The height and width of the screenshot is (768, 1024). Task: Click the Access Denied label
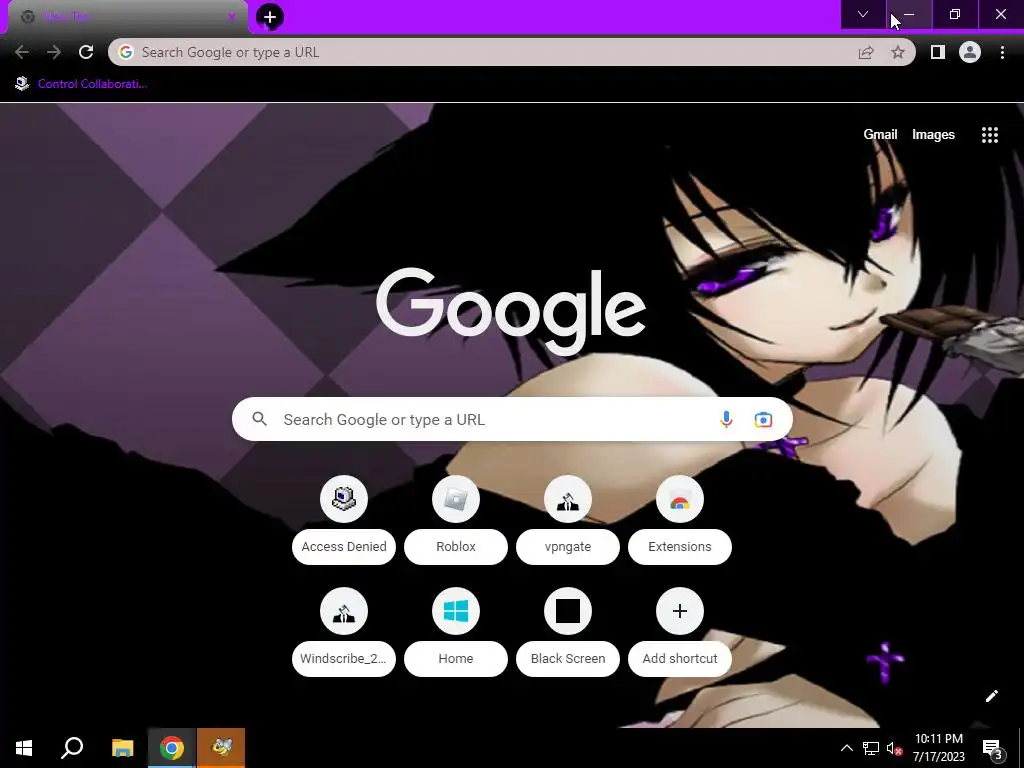(344, 547)
